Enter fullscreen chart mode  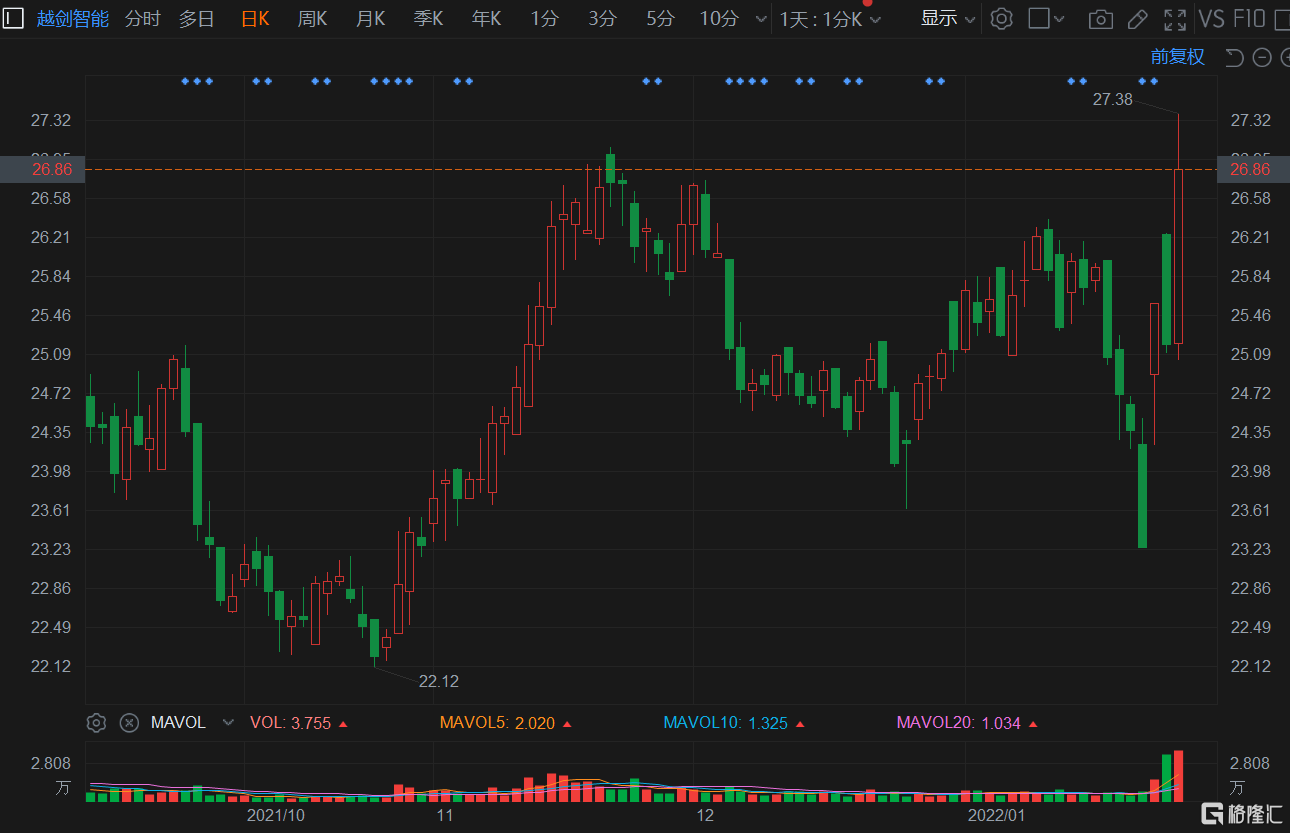click(1176, 19)
